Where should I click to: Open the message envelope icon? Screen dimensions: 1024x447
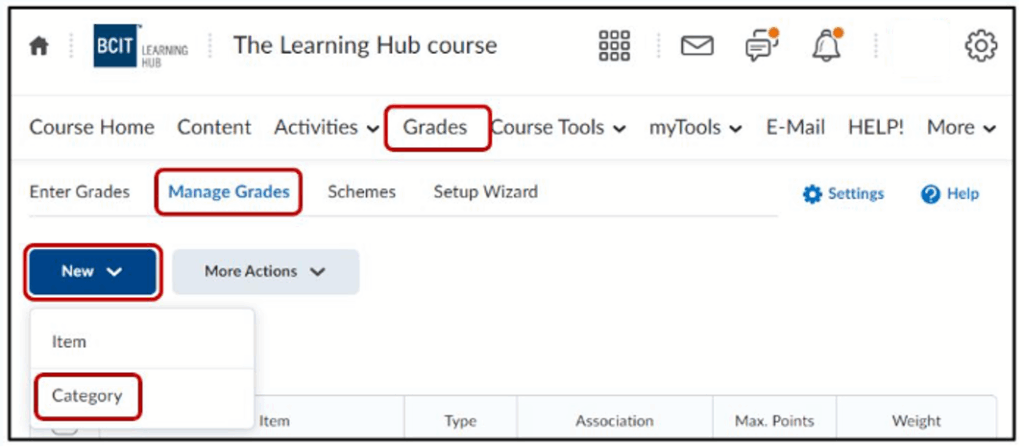[697, 46]
